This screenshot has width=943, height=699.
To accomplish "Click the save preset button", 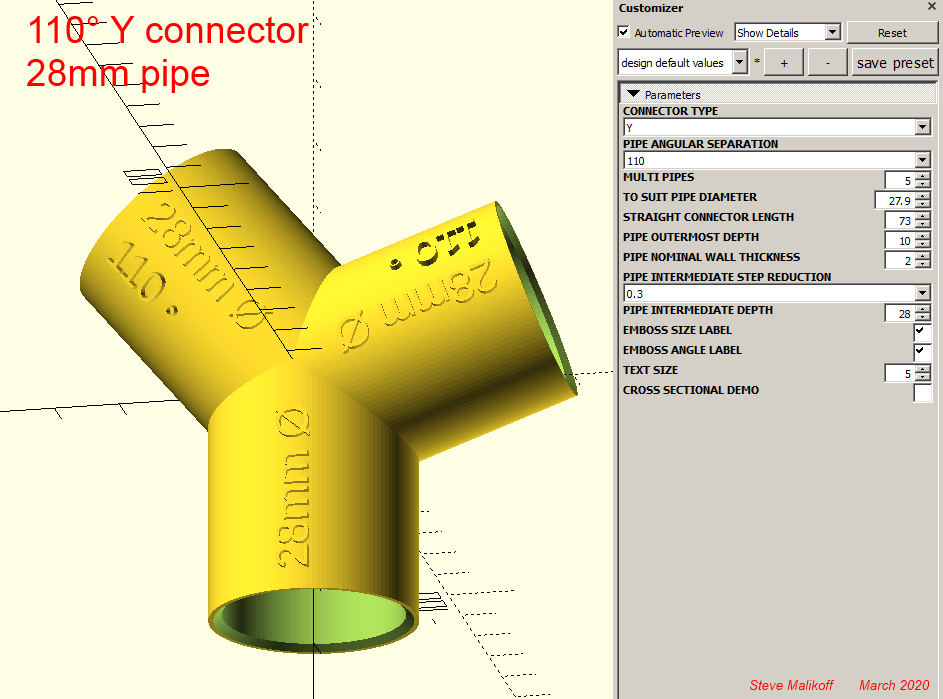I will [895, 63].
